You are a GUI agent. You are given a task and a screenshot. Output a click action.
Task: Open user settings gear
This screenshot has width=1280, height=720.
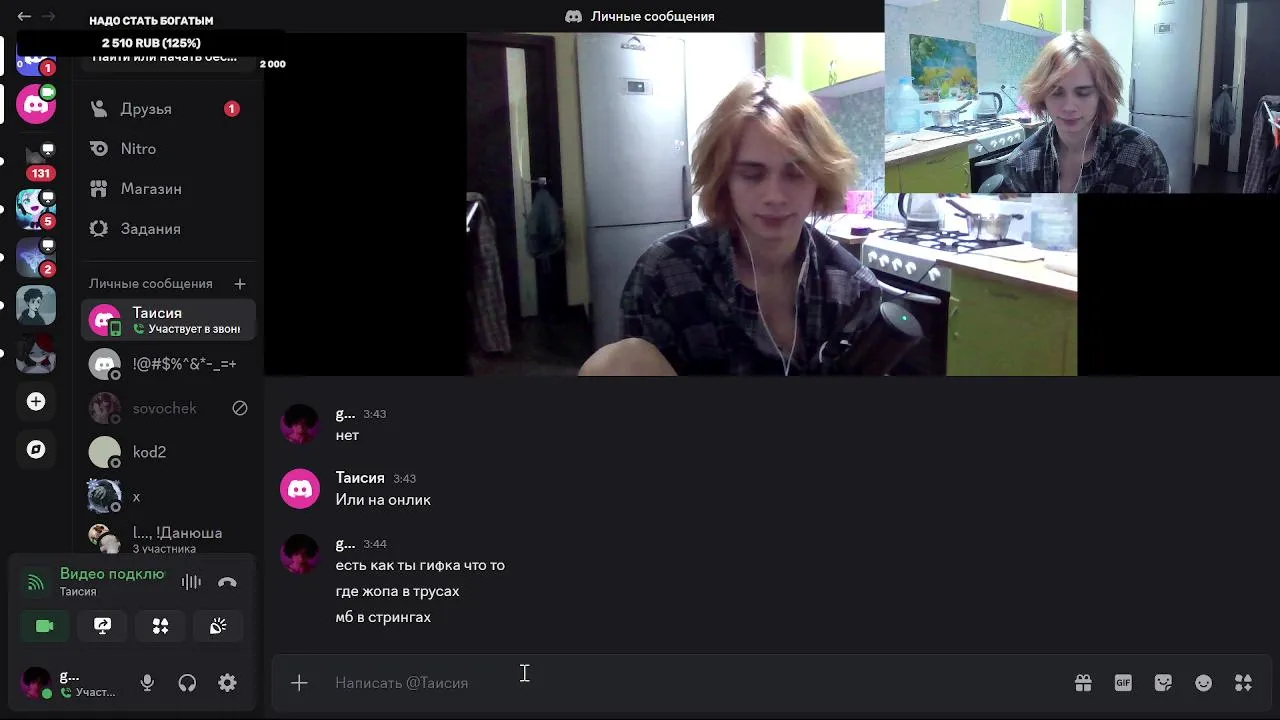[x=227, y=683]
